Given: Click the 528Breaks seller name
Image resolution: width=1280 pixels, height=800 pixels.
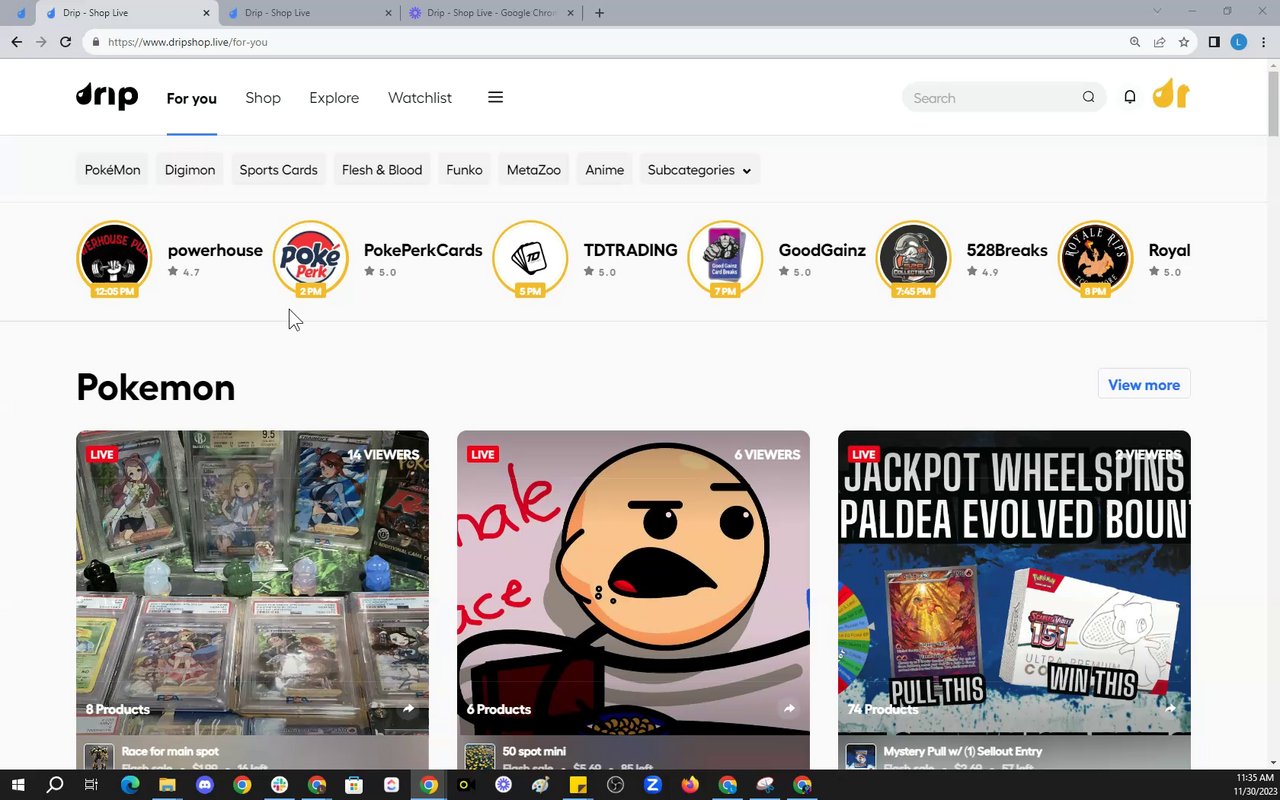Looking at the screenshot, I should (x=1007, y=250).
